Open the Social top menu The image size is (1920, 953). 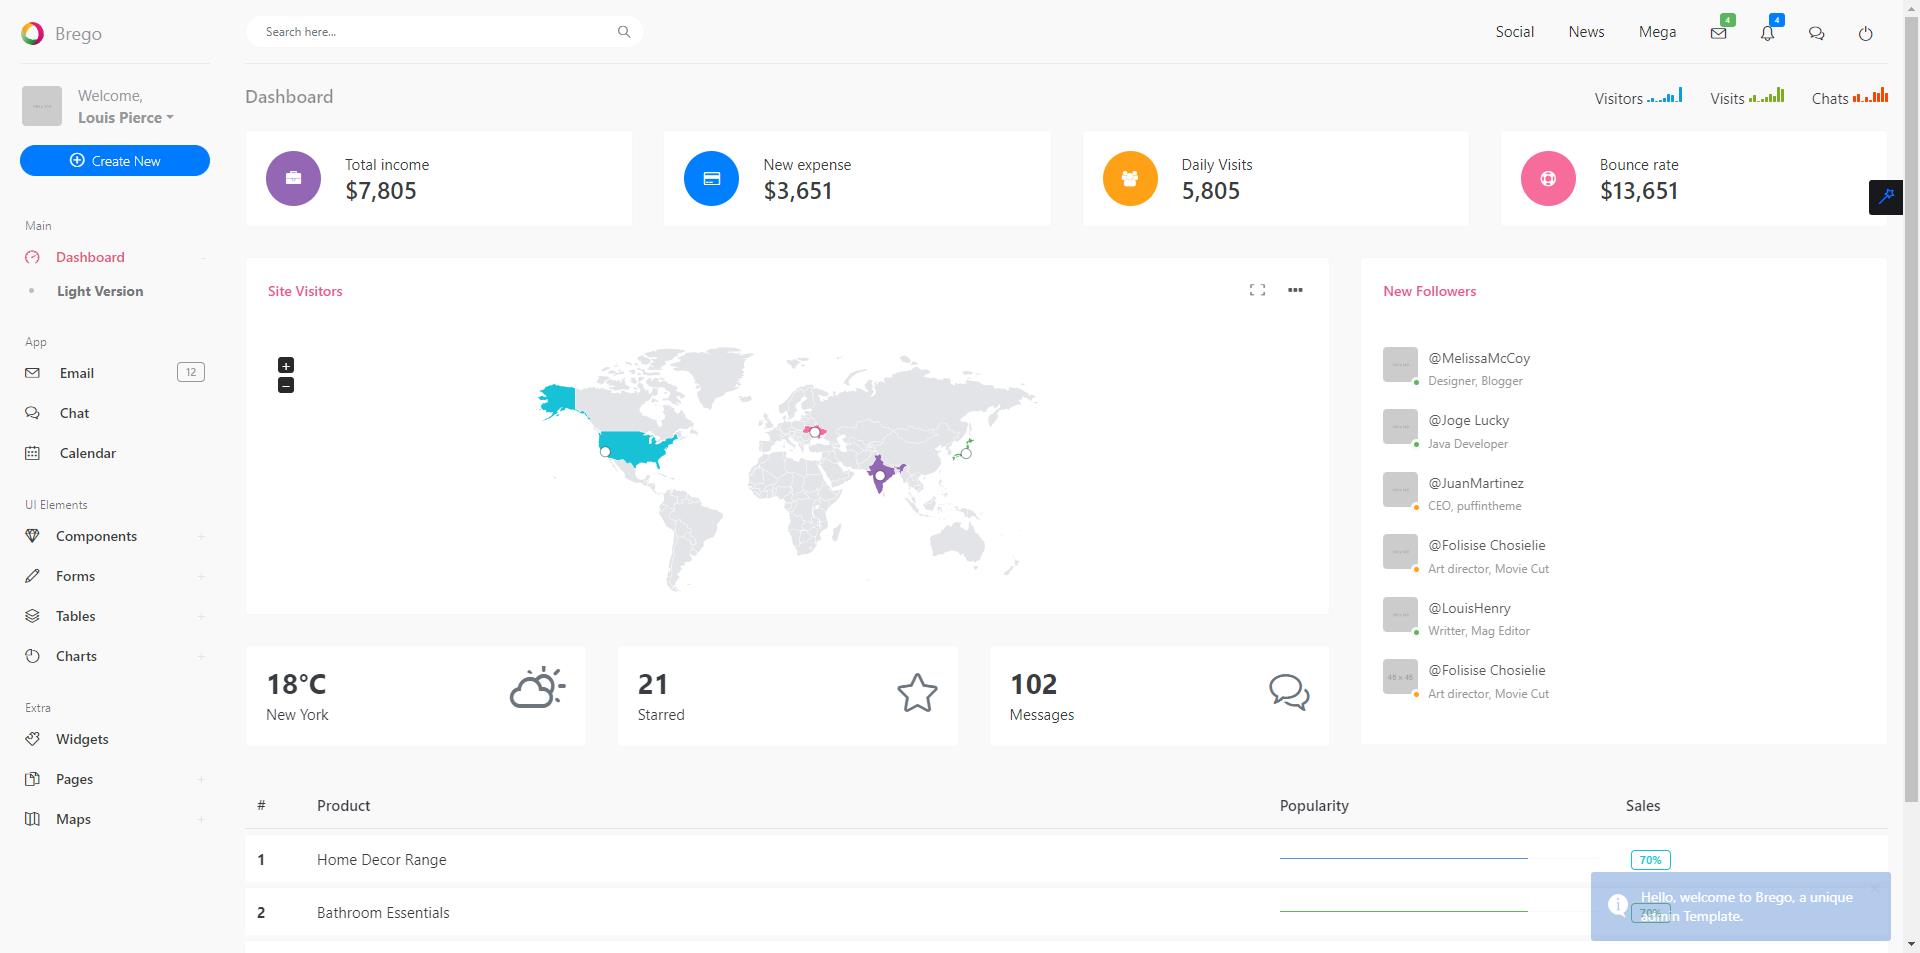click(x=1514, y=32)
